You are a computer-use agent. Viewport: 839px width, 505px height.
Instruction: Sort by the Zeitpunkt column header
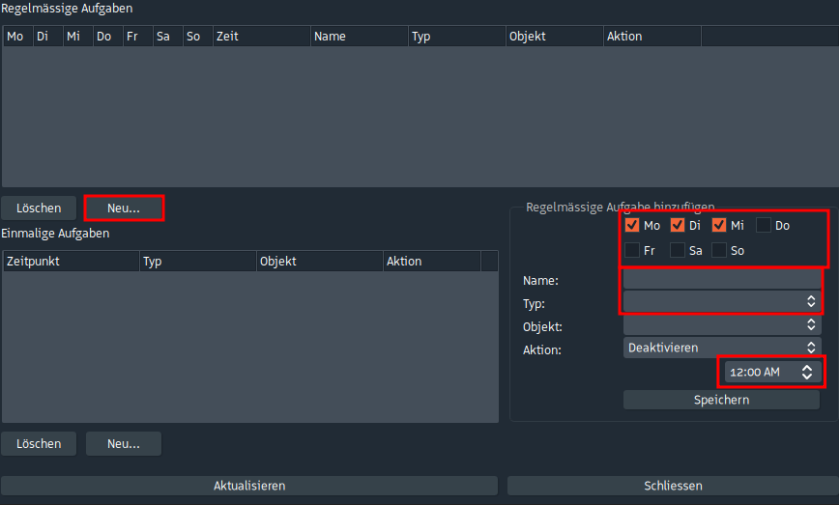pyautogui.click(x=70, y=261)
